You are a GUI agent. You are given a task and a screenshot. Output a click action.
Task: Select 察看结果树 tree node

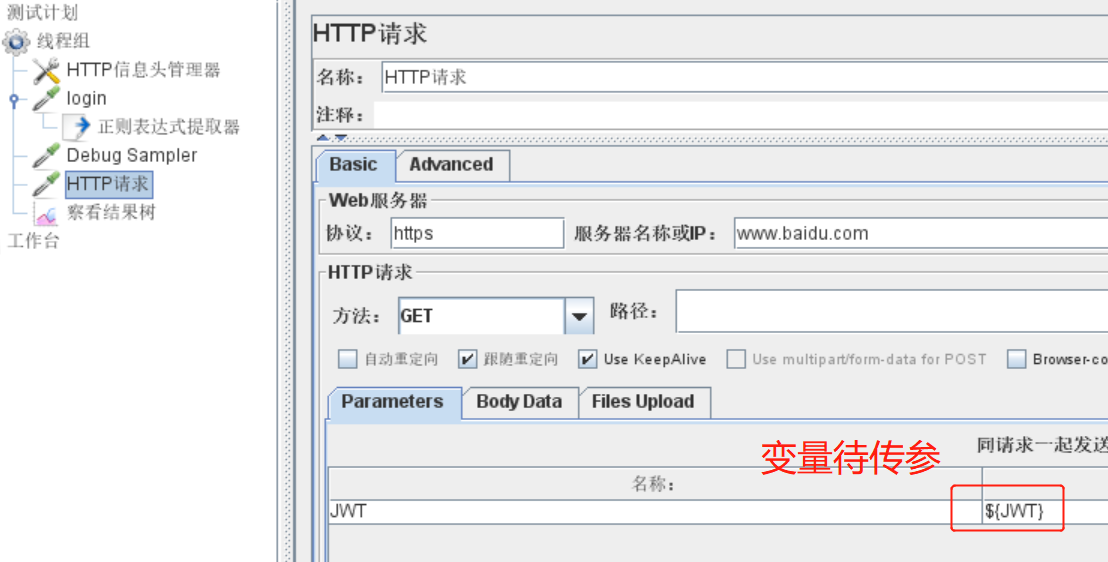tap(111, 212)
